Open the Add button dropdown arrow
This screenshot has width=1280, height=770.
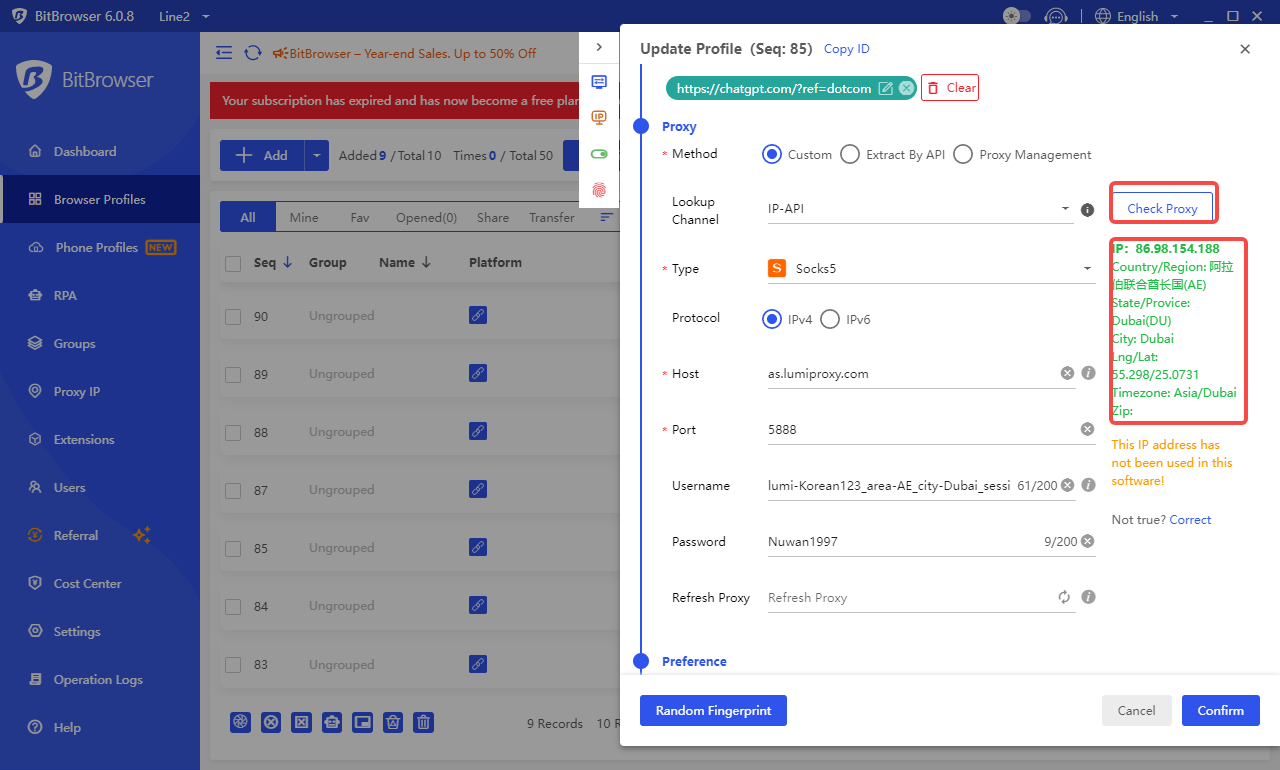point(317,155)
